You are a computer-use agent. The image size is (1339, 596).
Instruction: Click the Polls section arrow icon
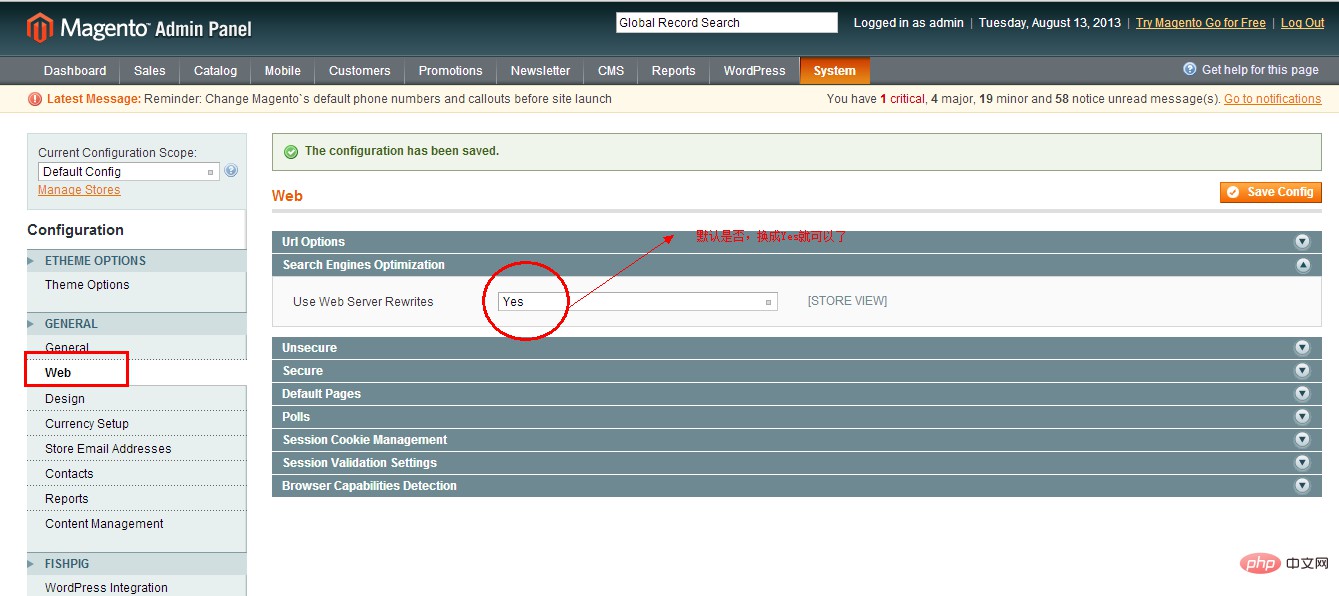1302,417
